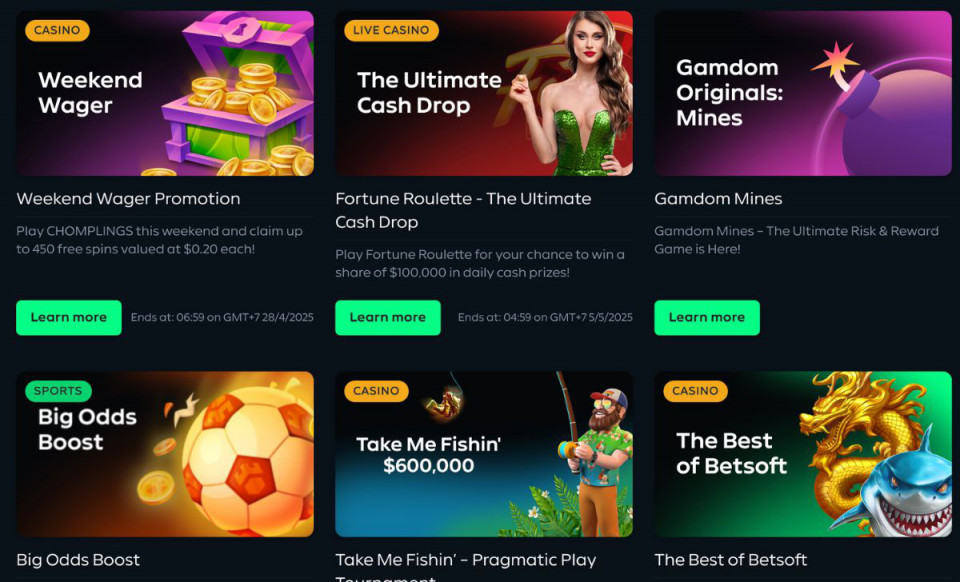Open The Best of Betsoft banner
The height and width of the screenshot is (582, 960).
click(x=803, y=454)
